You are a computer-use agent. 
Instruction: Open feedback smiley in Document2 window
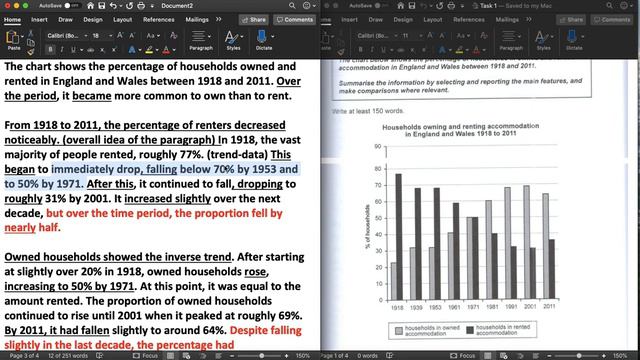tap(307, 6)
